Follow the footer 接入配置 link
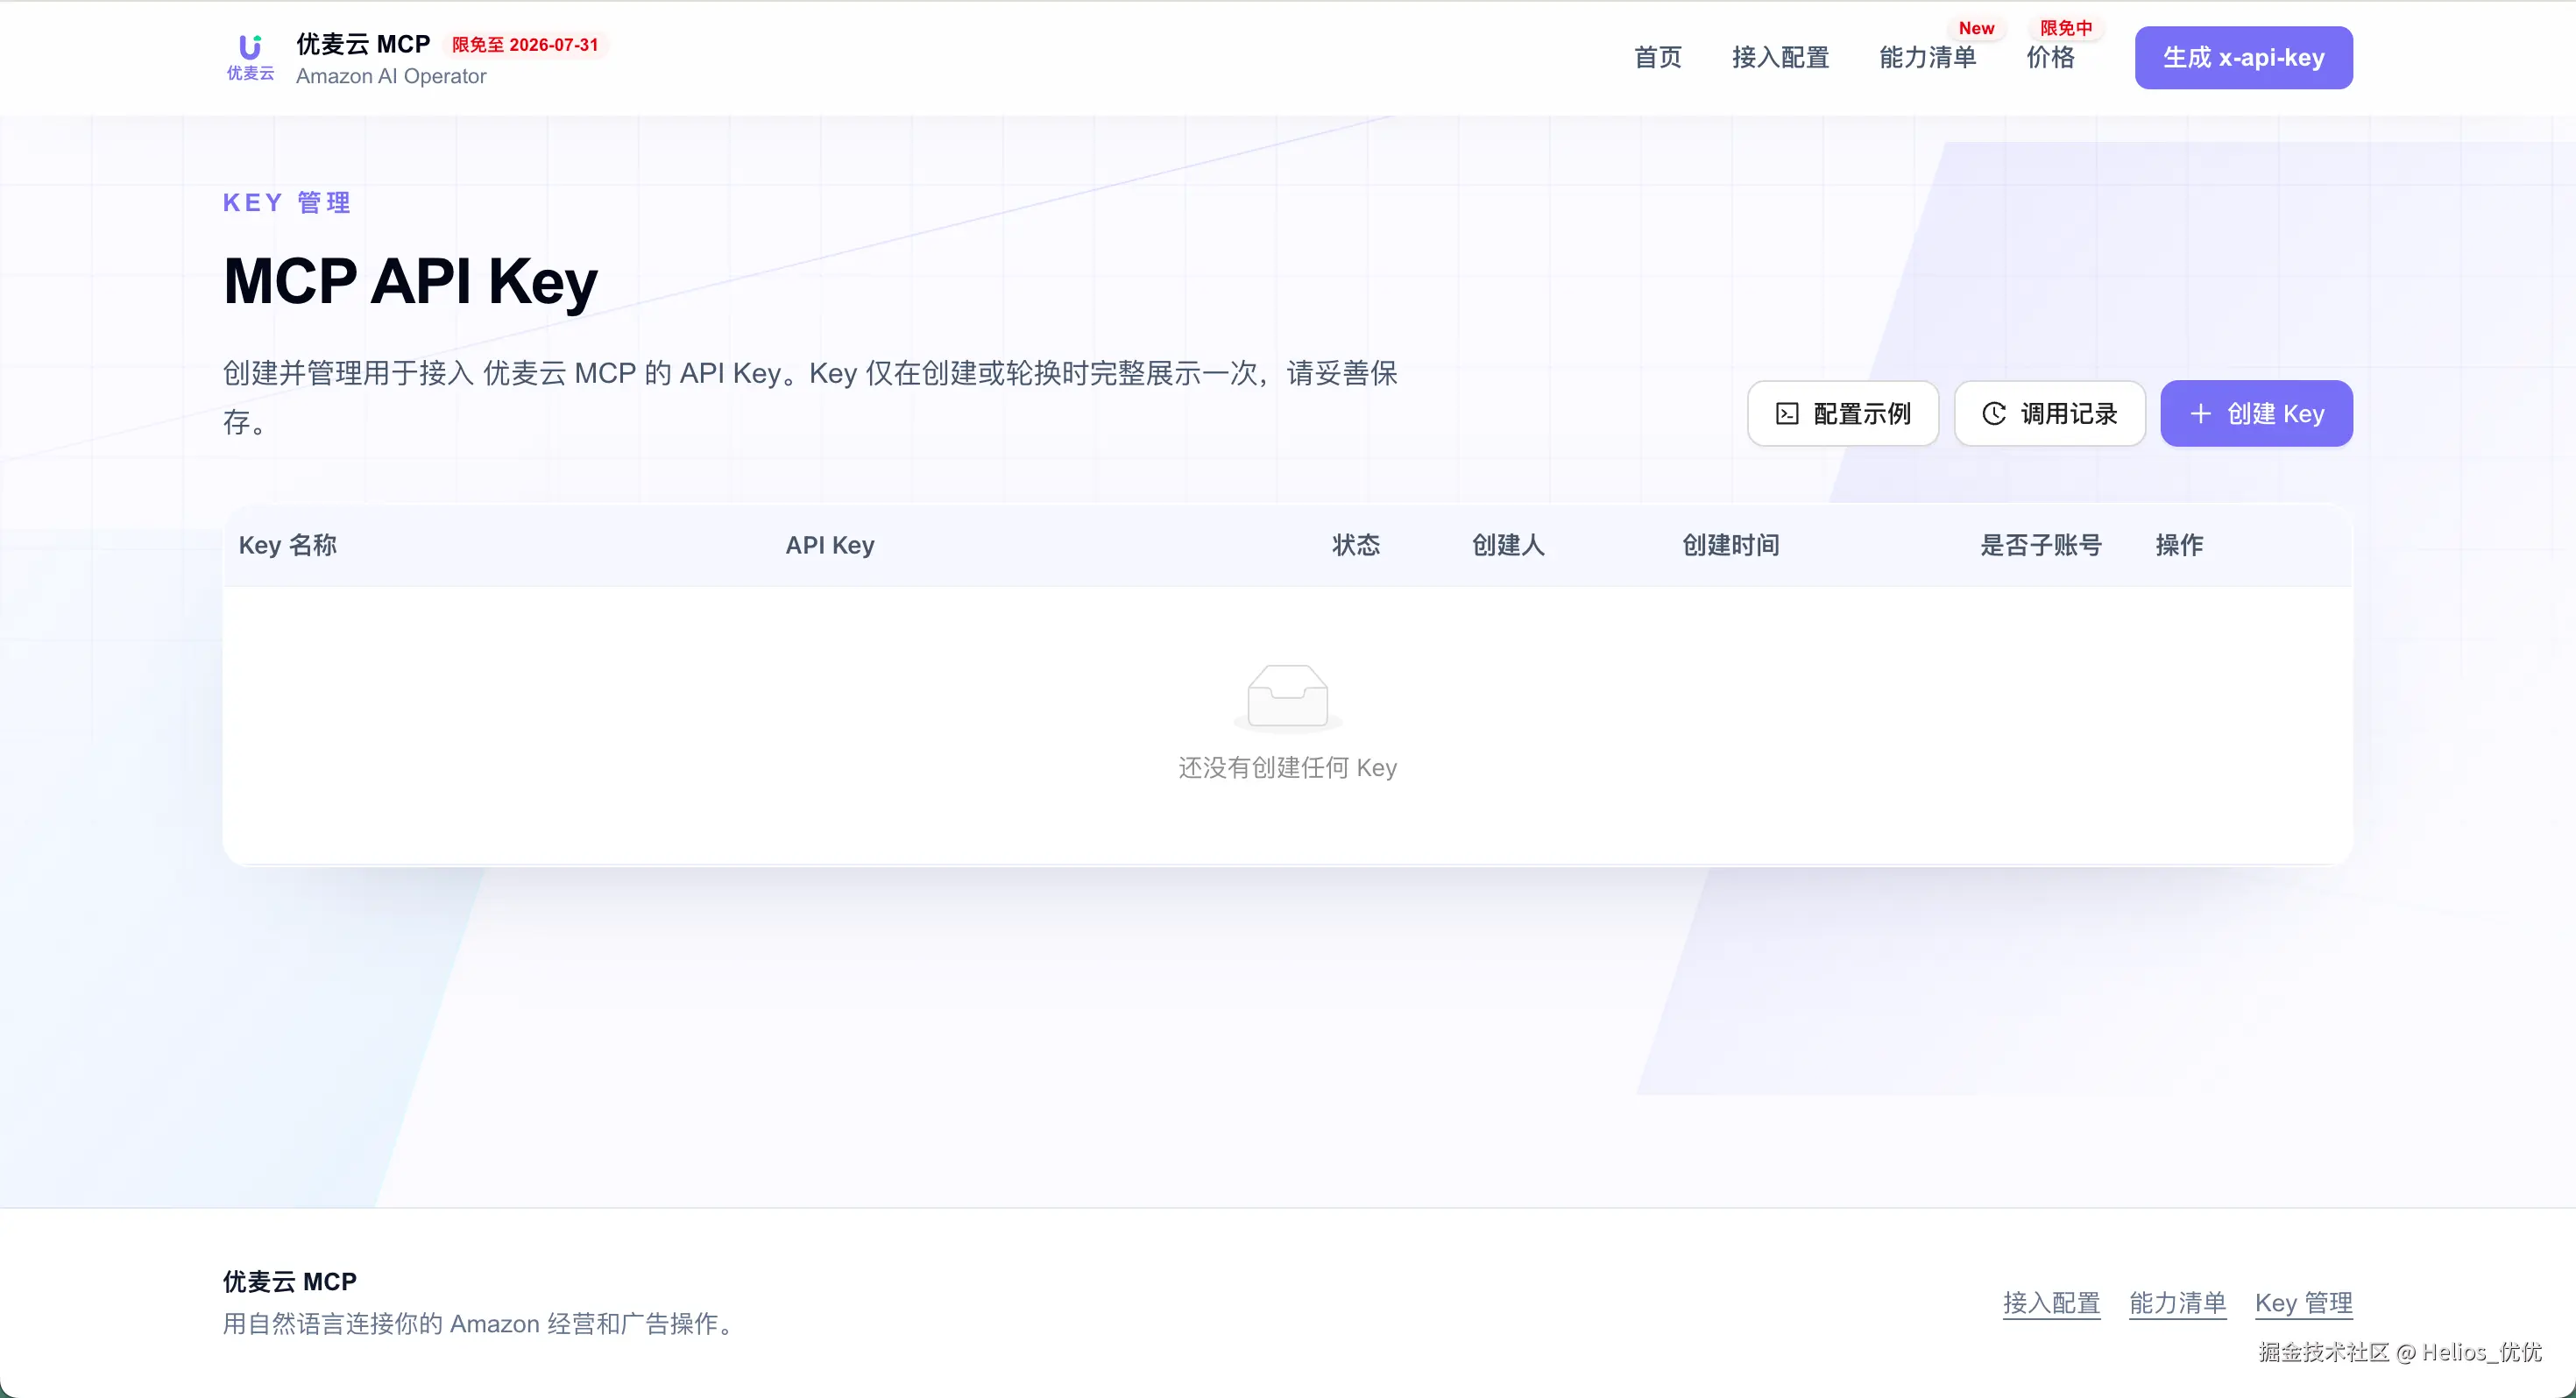The width and height of the screenshot is (2576, 1398). tap(2051, 1303)
